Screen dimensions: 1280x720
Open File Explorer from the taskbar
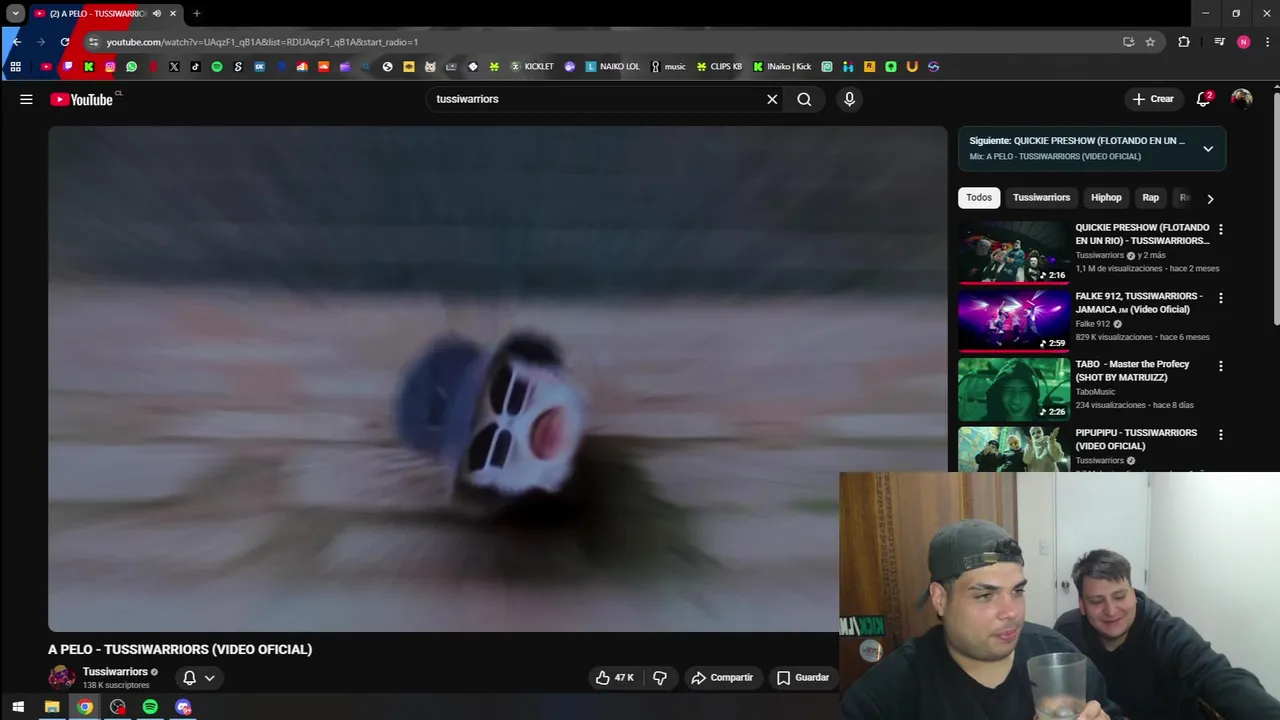click(52, 707)
